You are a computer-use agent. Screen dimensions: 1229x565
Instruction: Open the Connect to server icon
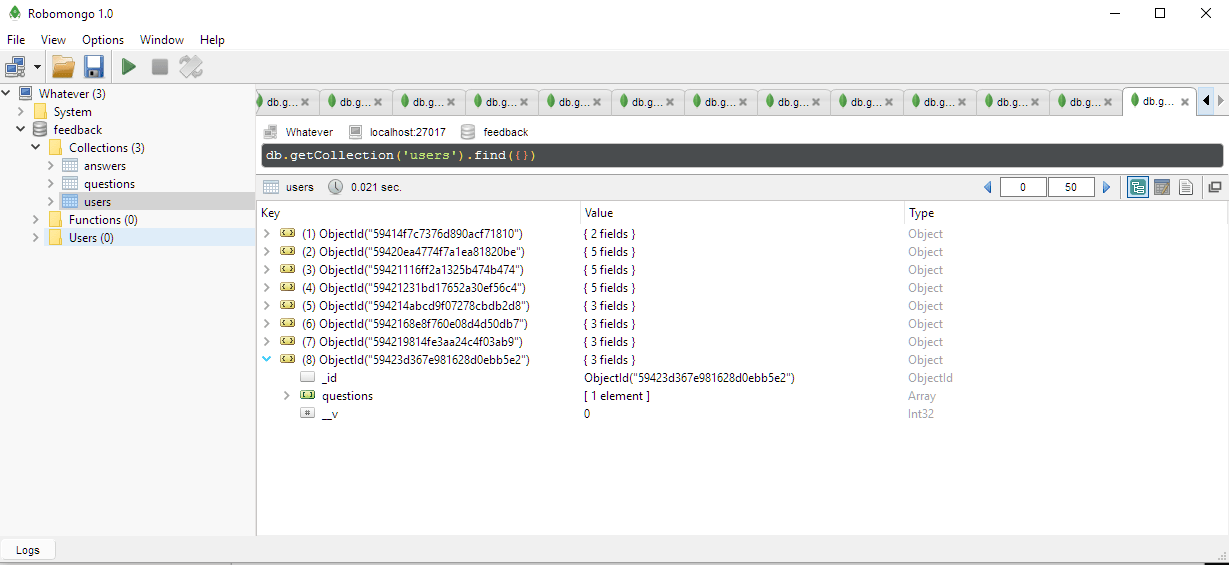tap(15, 67)
